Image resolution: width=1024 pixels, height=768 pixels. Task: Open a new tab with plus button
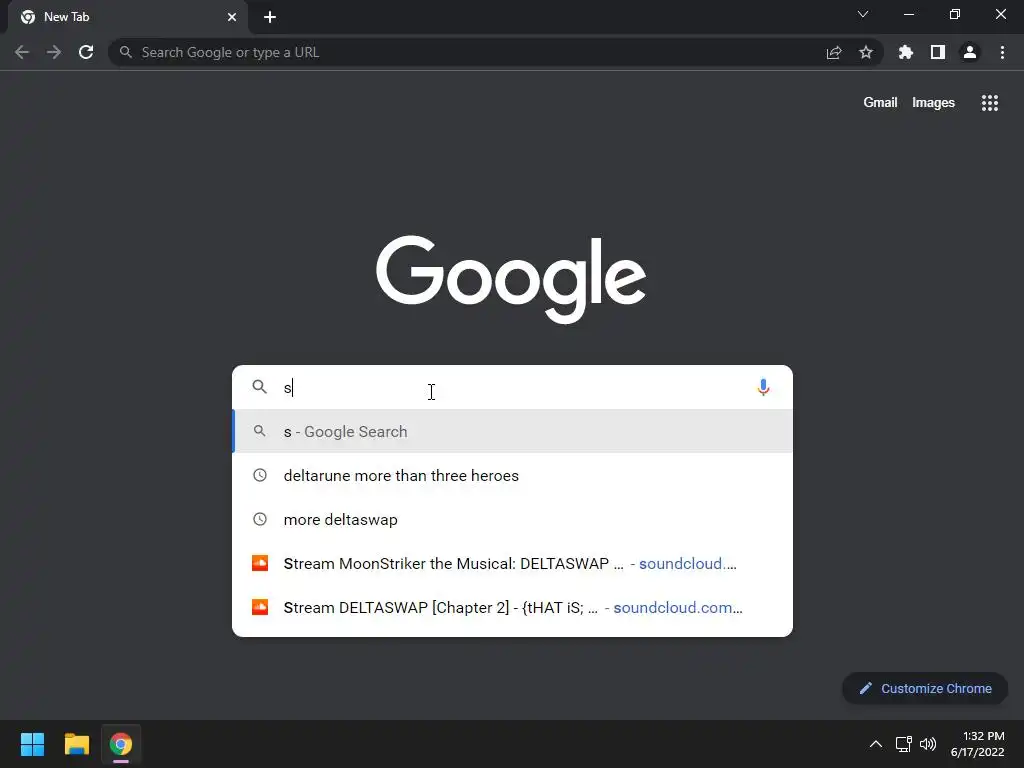pyautogui.click(x=270, y=17)
